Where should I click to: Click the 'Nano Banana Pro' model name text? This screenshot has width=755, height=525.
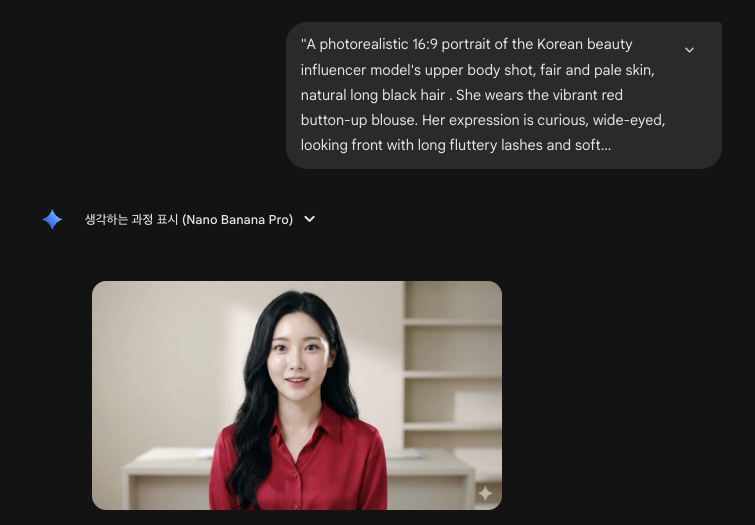[x=237, y=220]
